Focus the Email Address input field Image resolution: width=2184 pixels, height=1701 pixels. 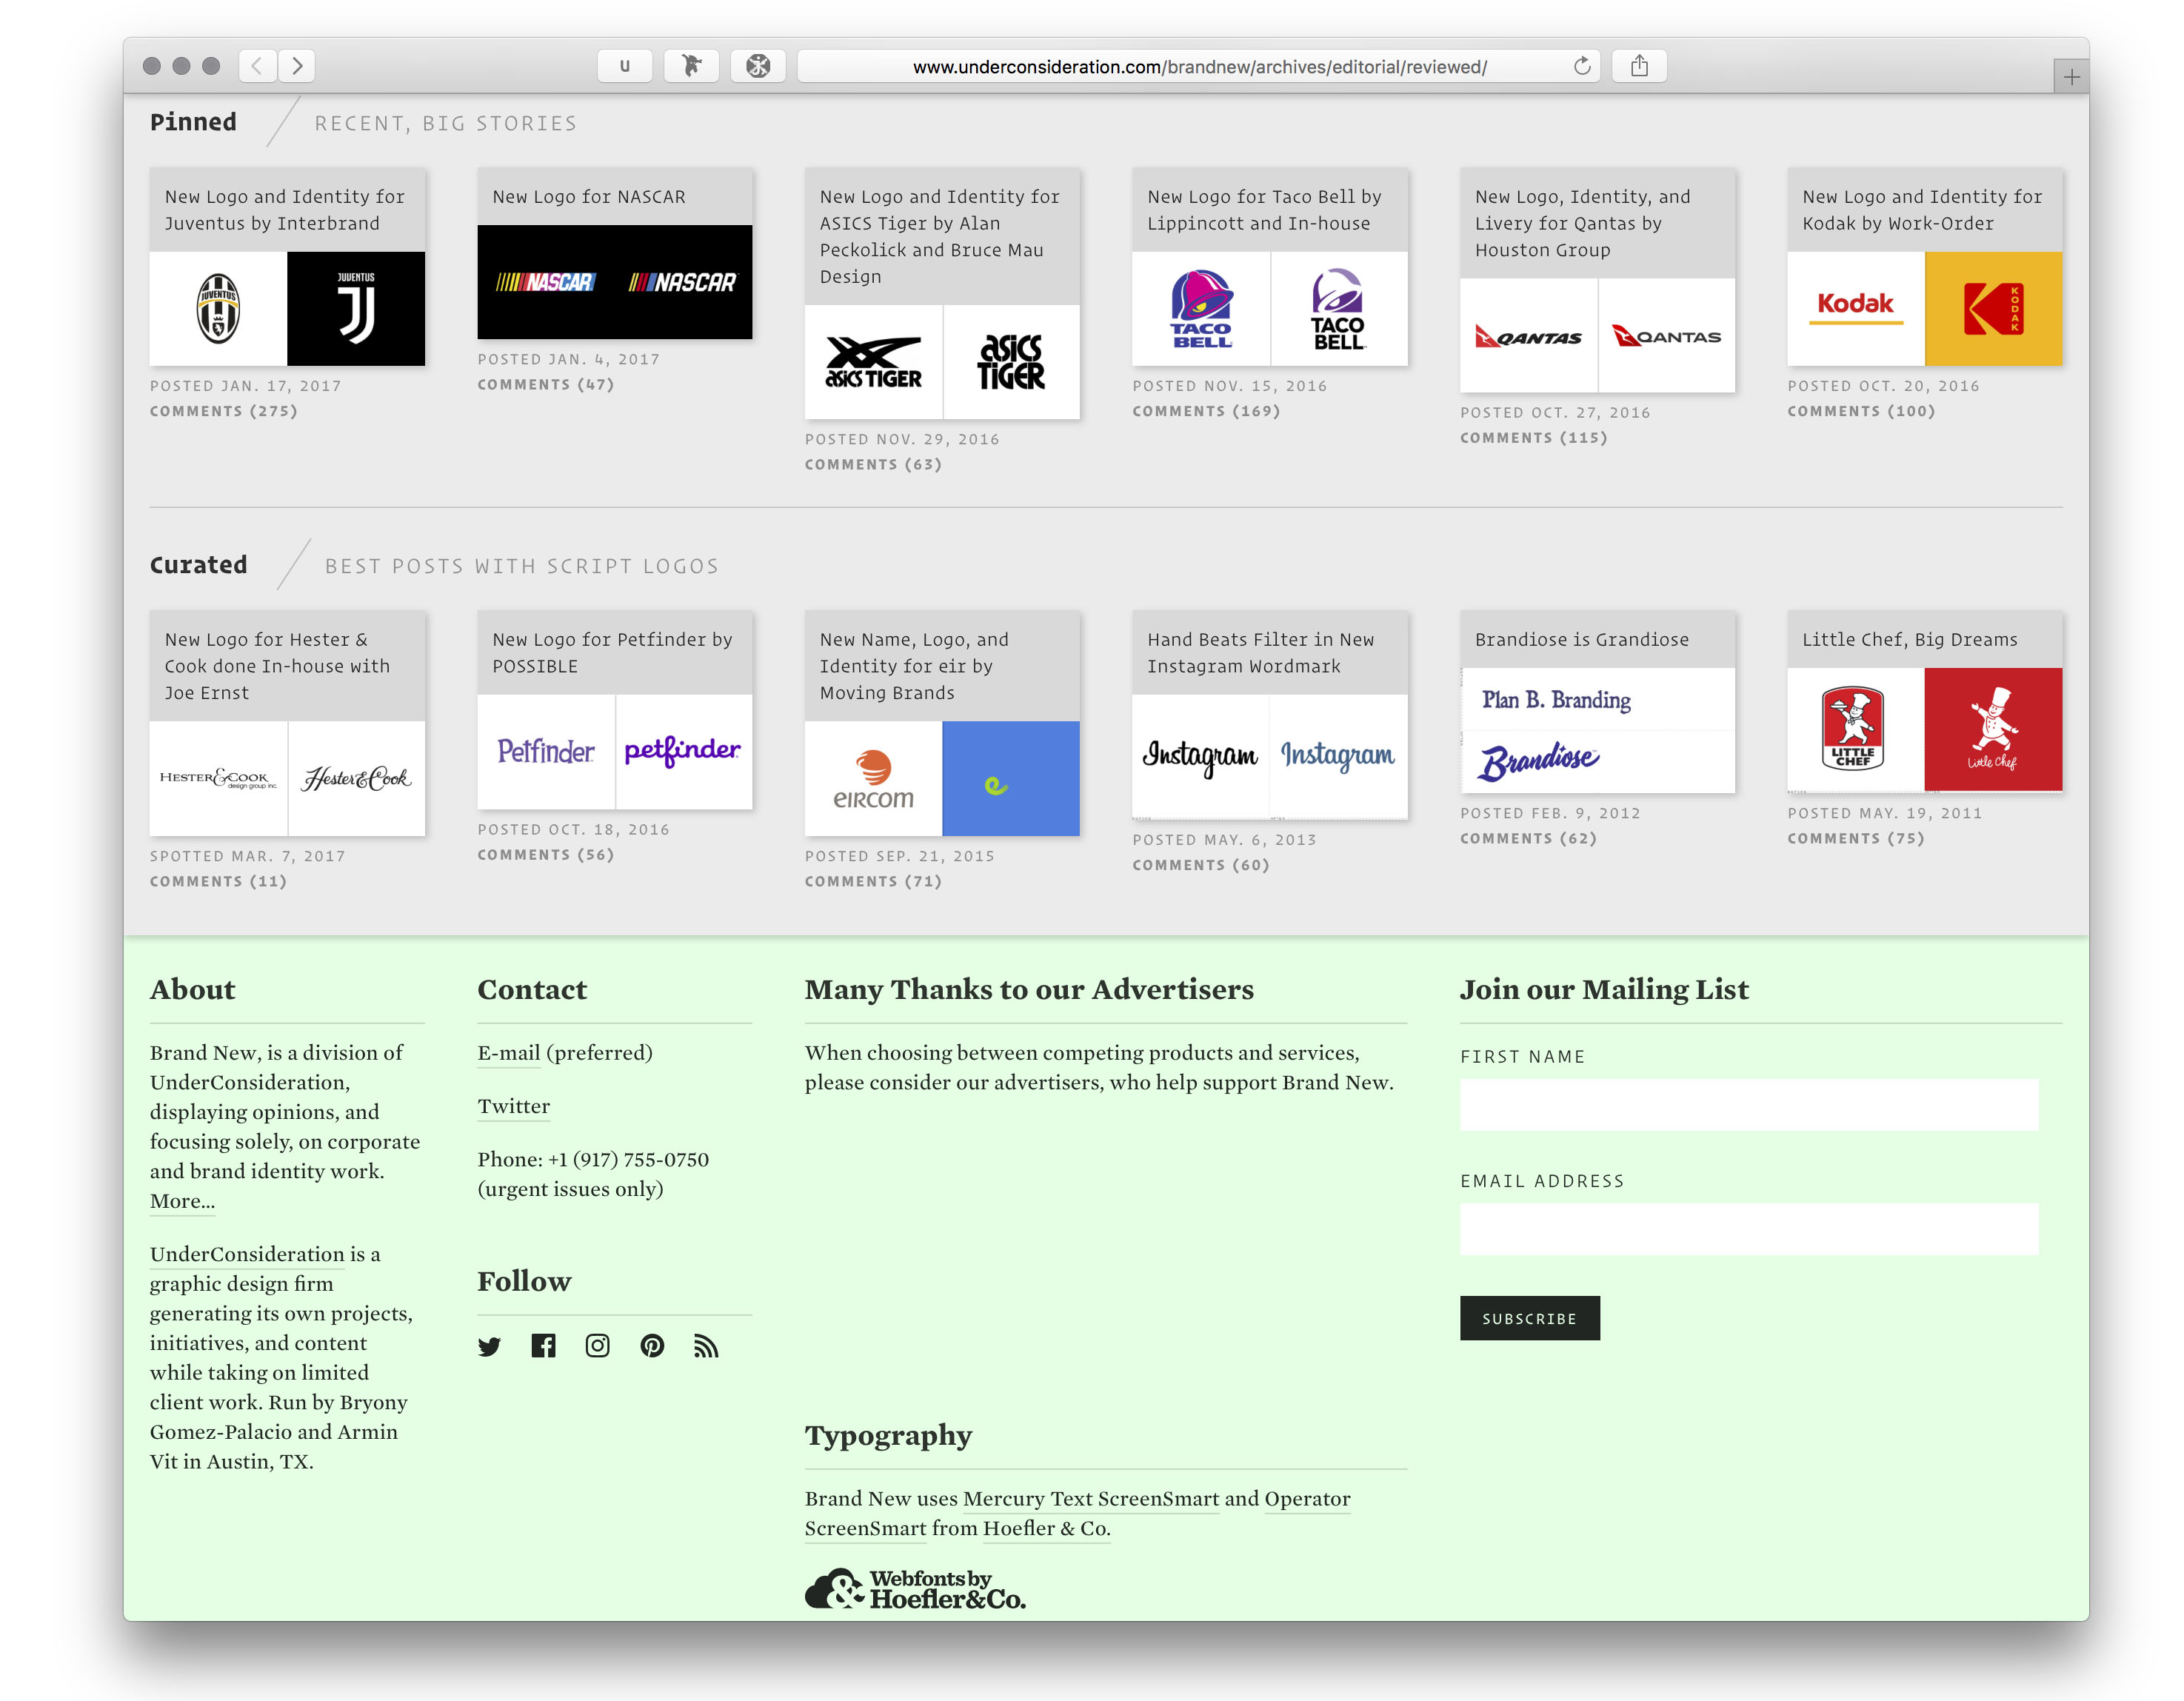[1748, 1229]
